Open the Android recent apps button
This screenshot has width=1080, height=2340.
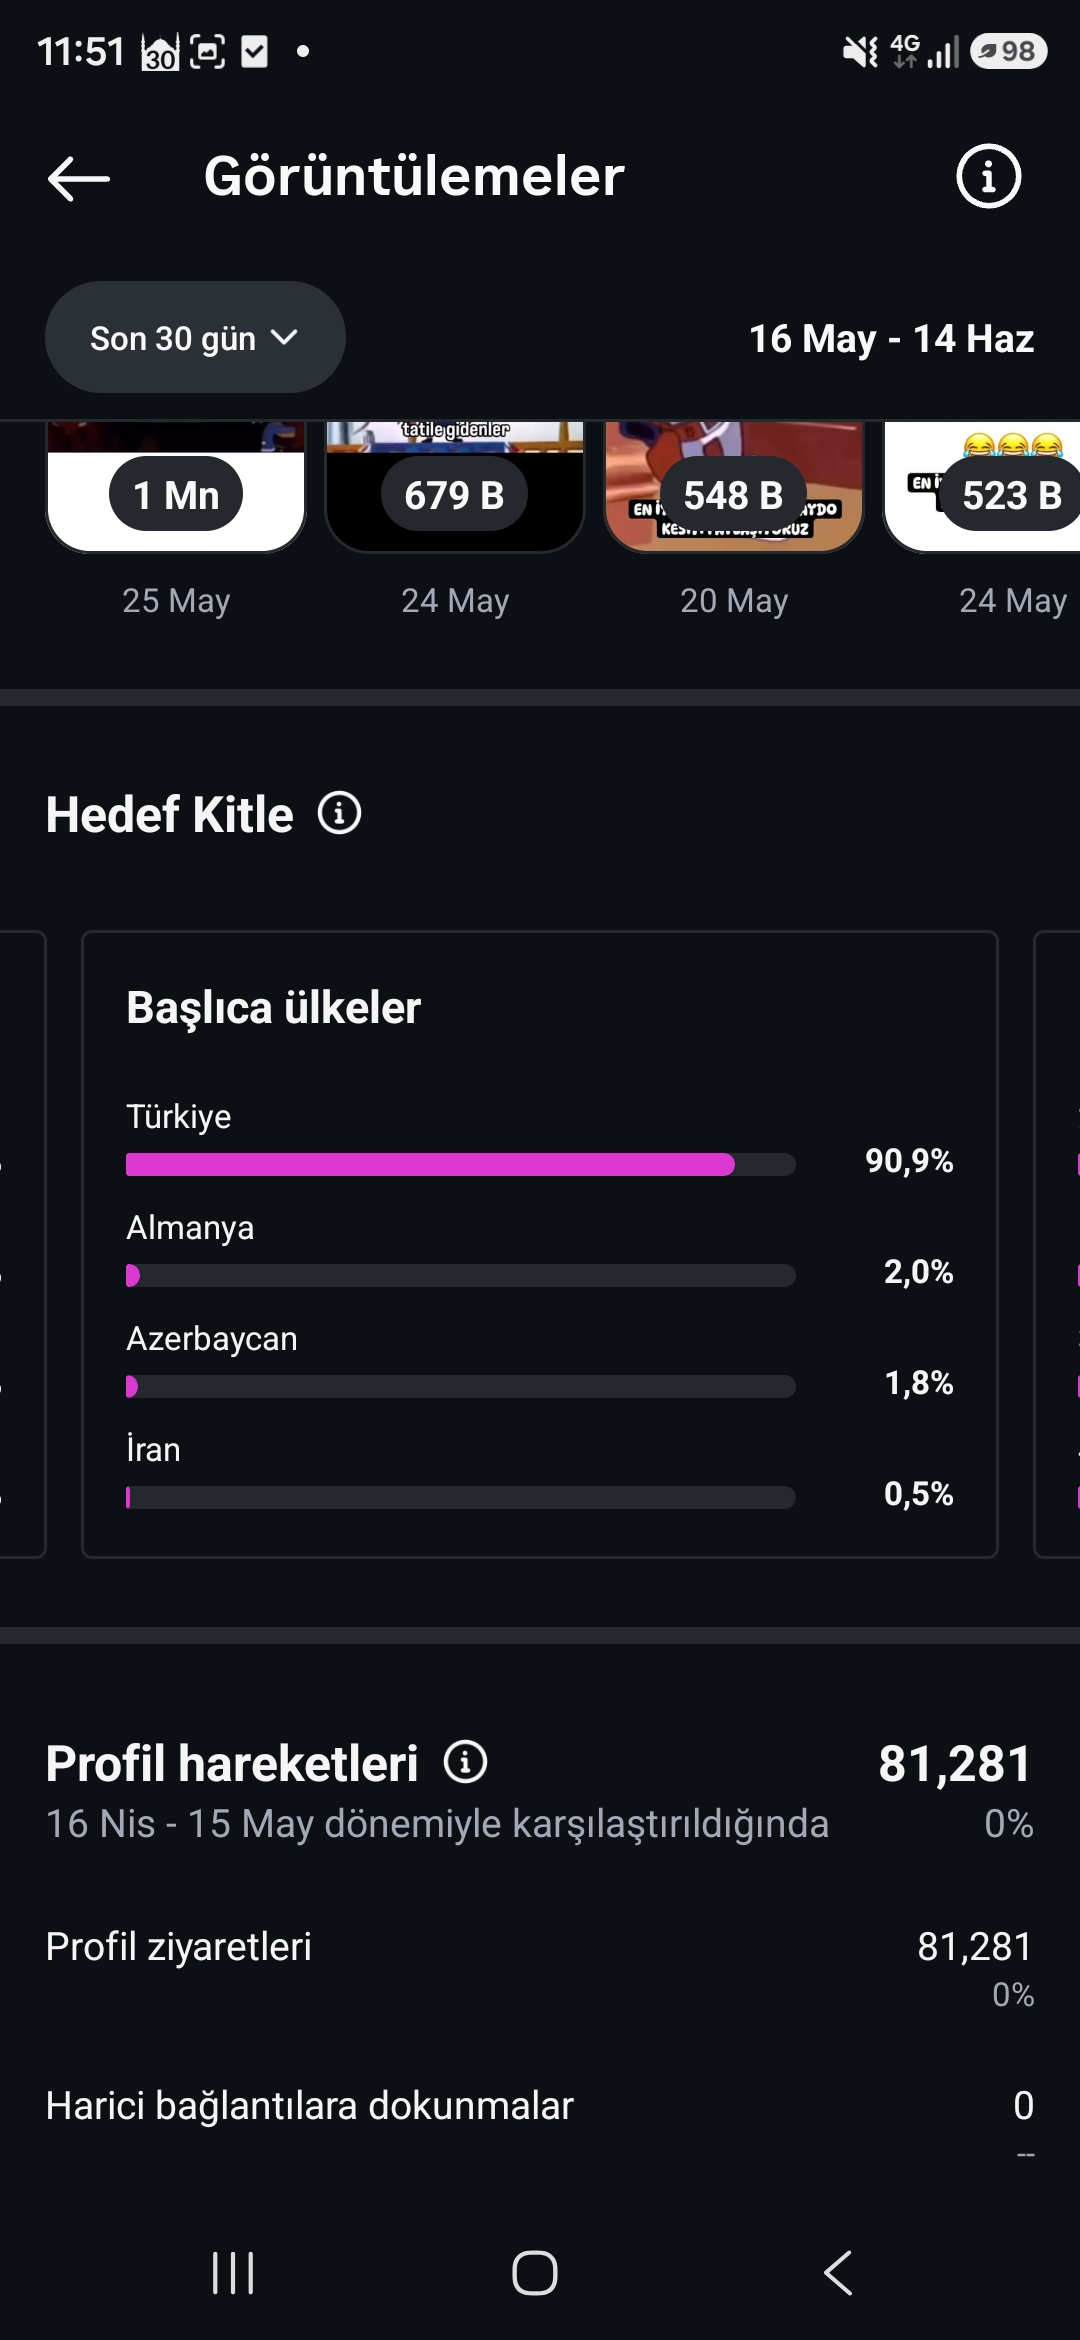click(x=233, y=2272)
